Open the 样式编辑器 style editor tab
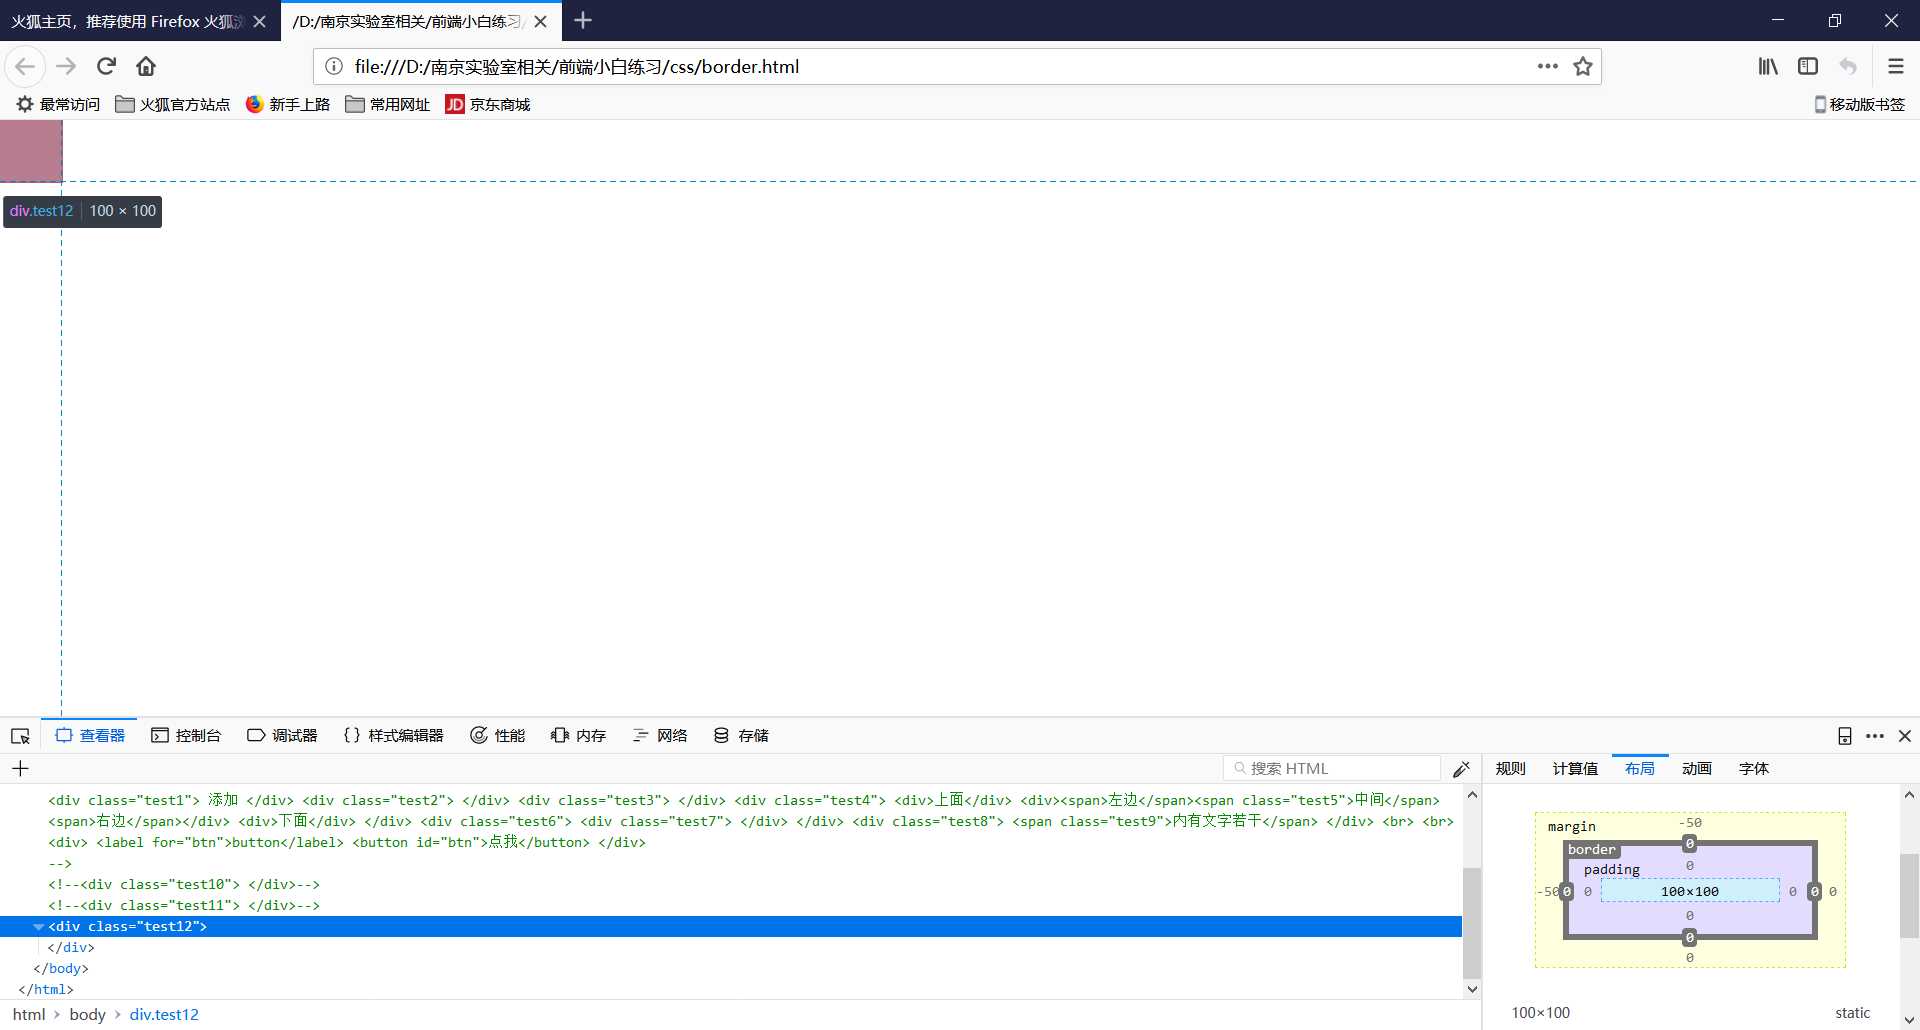The image size is (1920, 1030). click(x=393, y=735)
